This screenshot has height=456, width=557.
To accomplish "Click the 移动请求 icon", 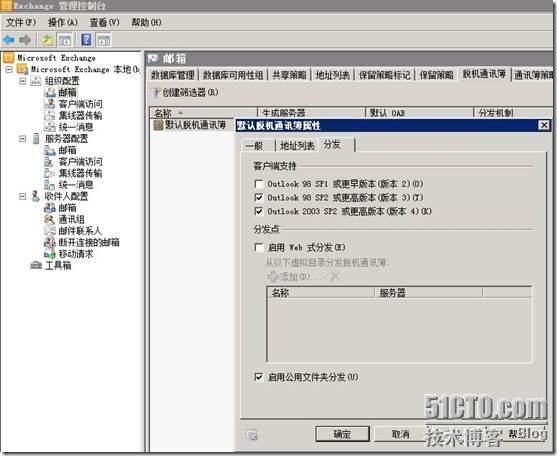I will tap(50, 254).
